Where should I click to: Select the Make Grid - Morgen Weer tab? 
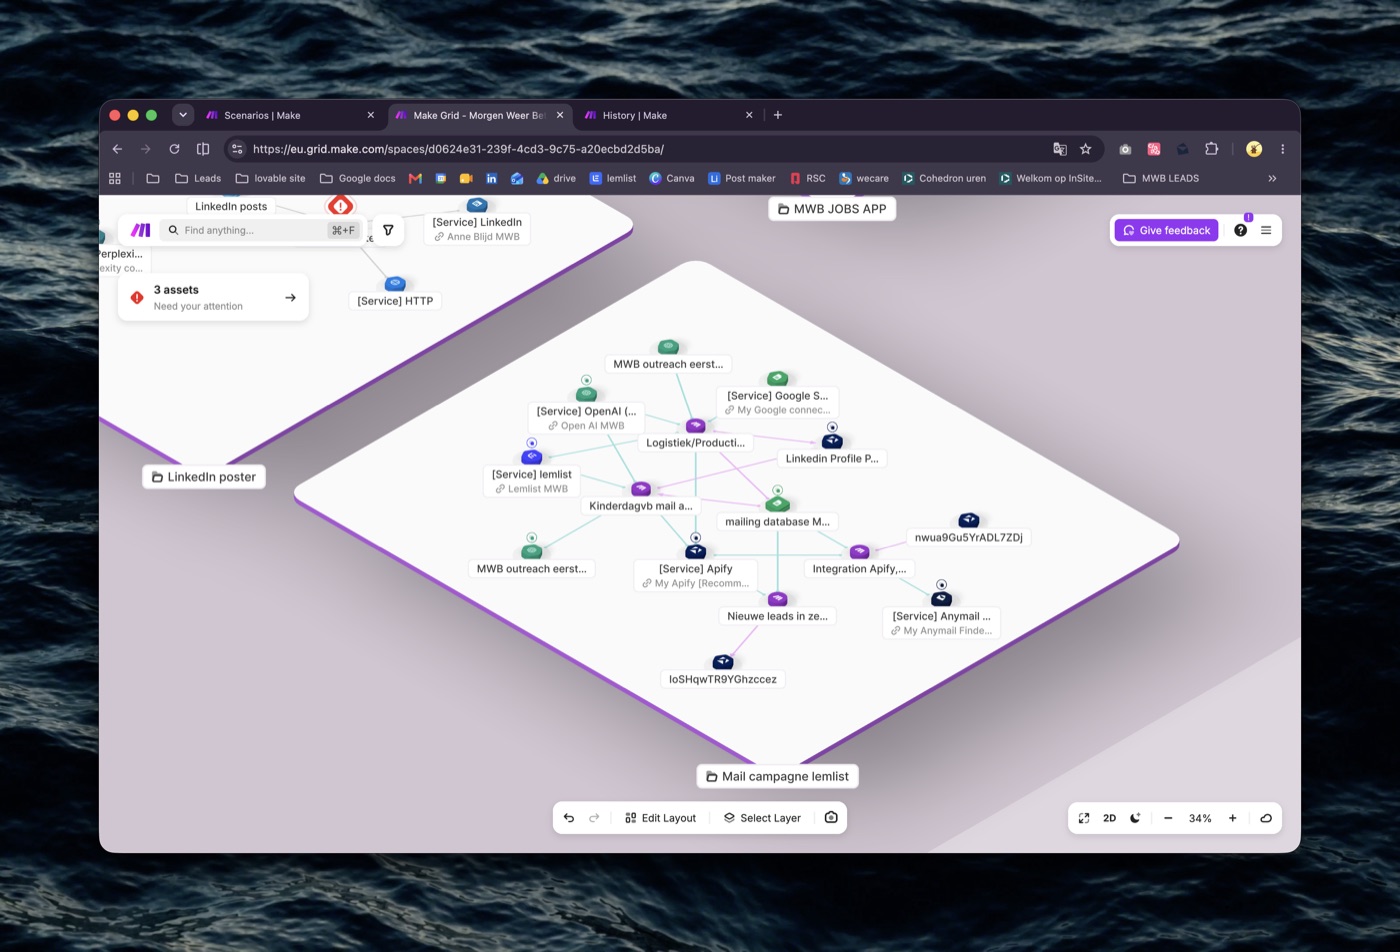click(478, 115)
